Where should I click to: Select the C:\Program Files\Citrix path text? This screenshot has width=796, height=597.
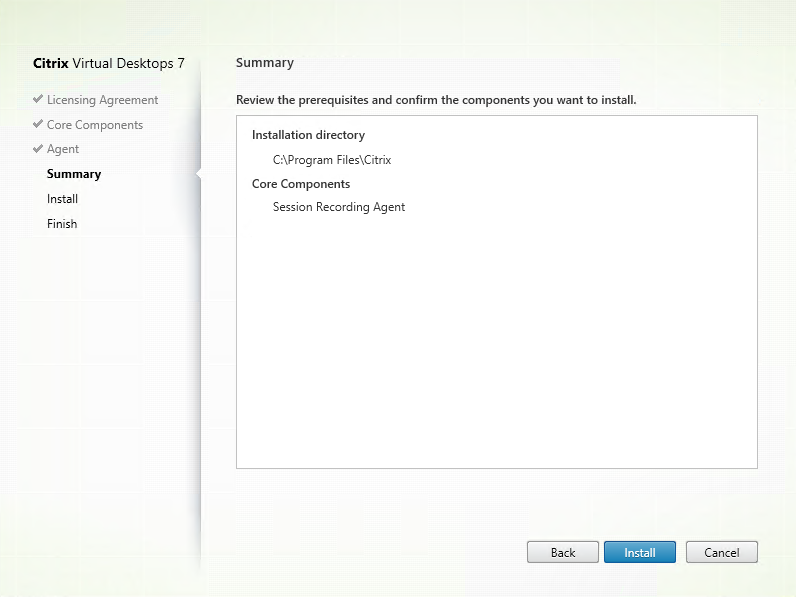(326, 159)
